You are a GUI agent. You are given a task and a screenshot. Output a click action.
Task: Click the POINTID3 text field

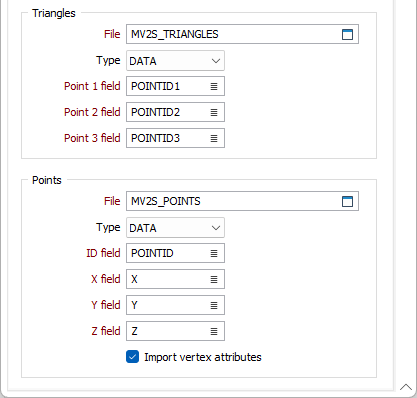pos(167,138)
